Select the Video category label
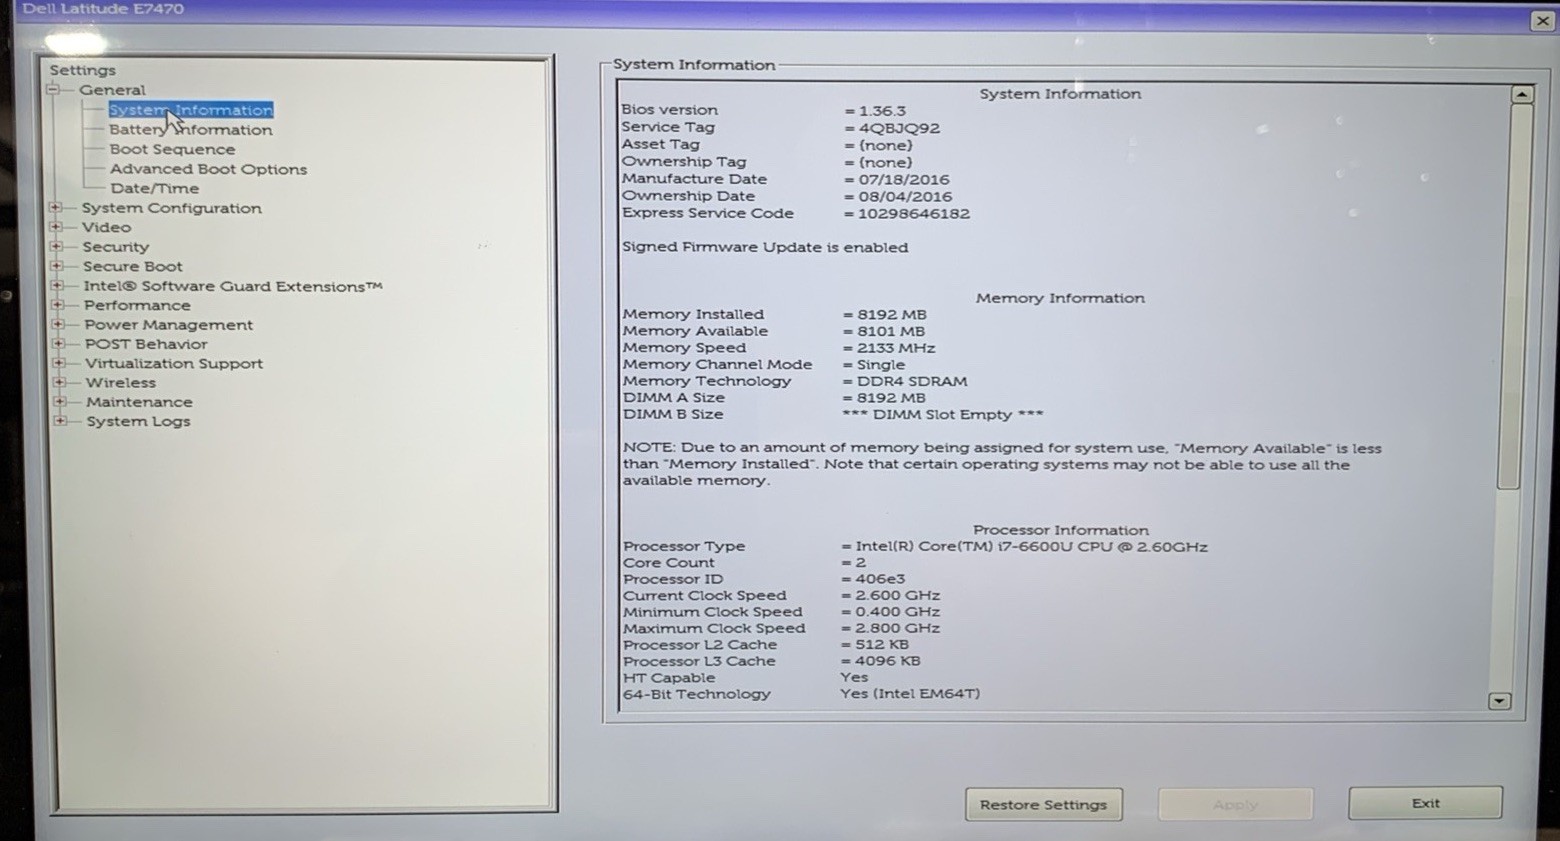 [106, 227]
